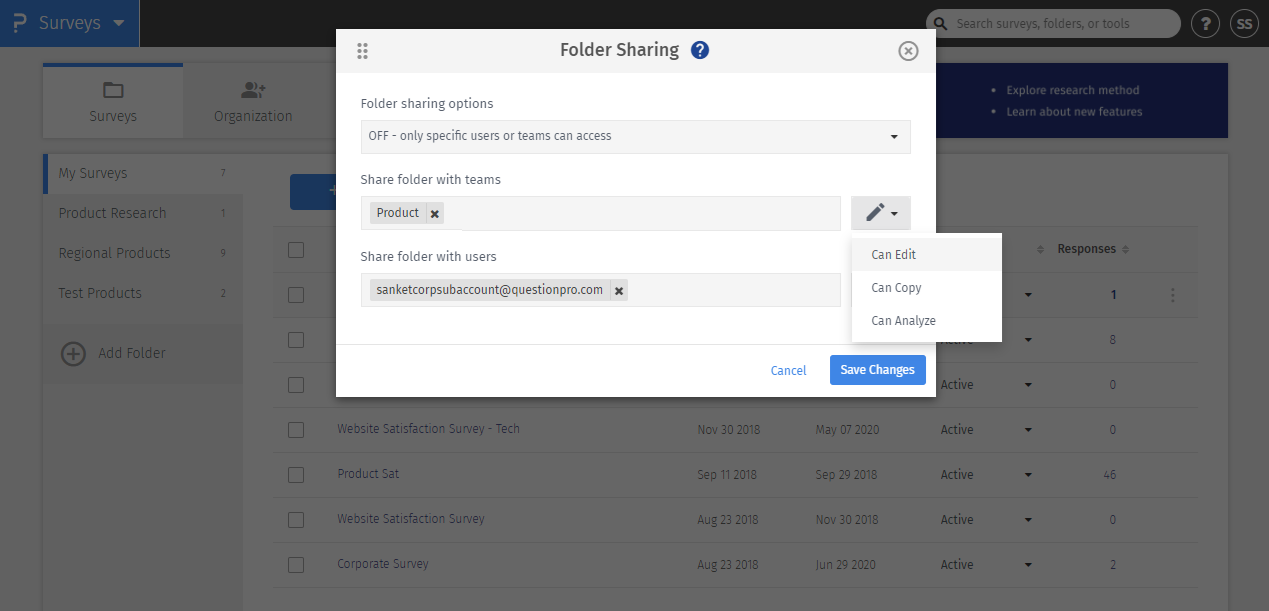The image size is (1269, 611).
Task: Click the search magnifier icon
Action: (x=941, y=23)
